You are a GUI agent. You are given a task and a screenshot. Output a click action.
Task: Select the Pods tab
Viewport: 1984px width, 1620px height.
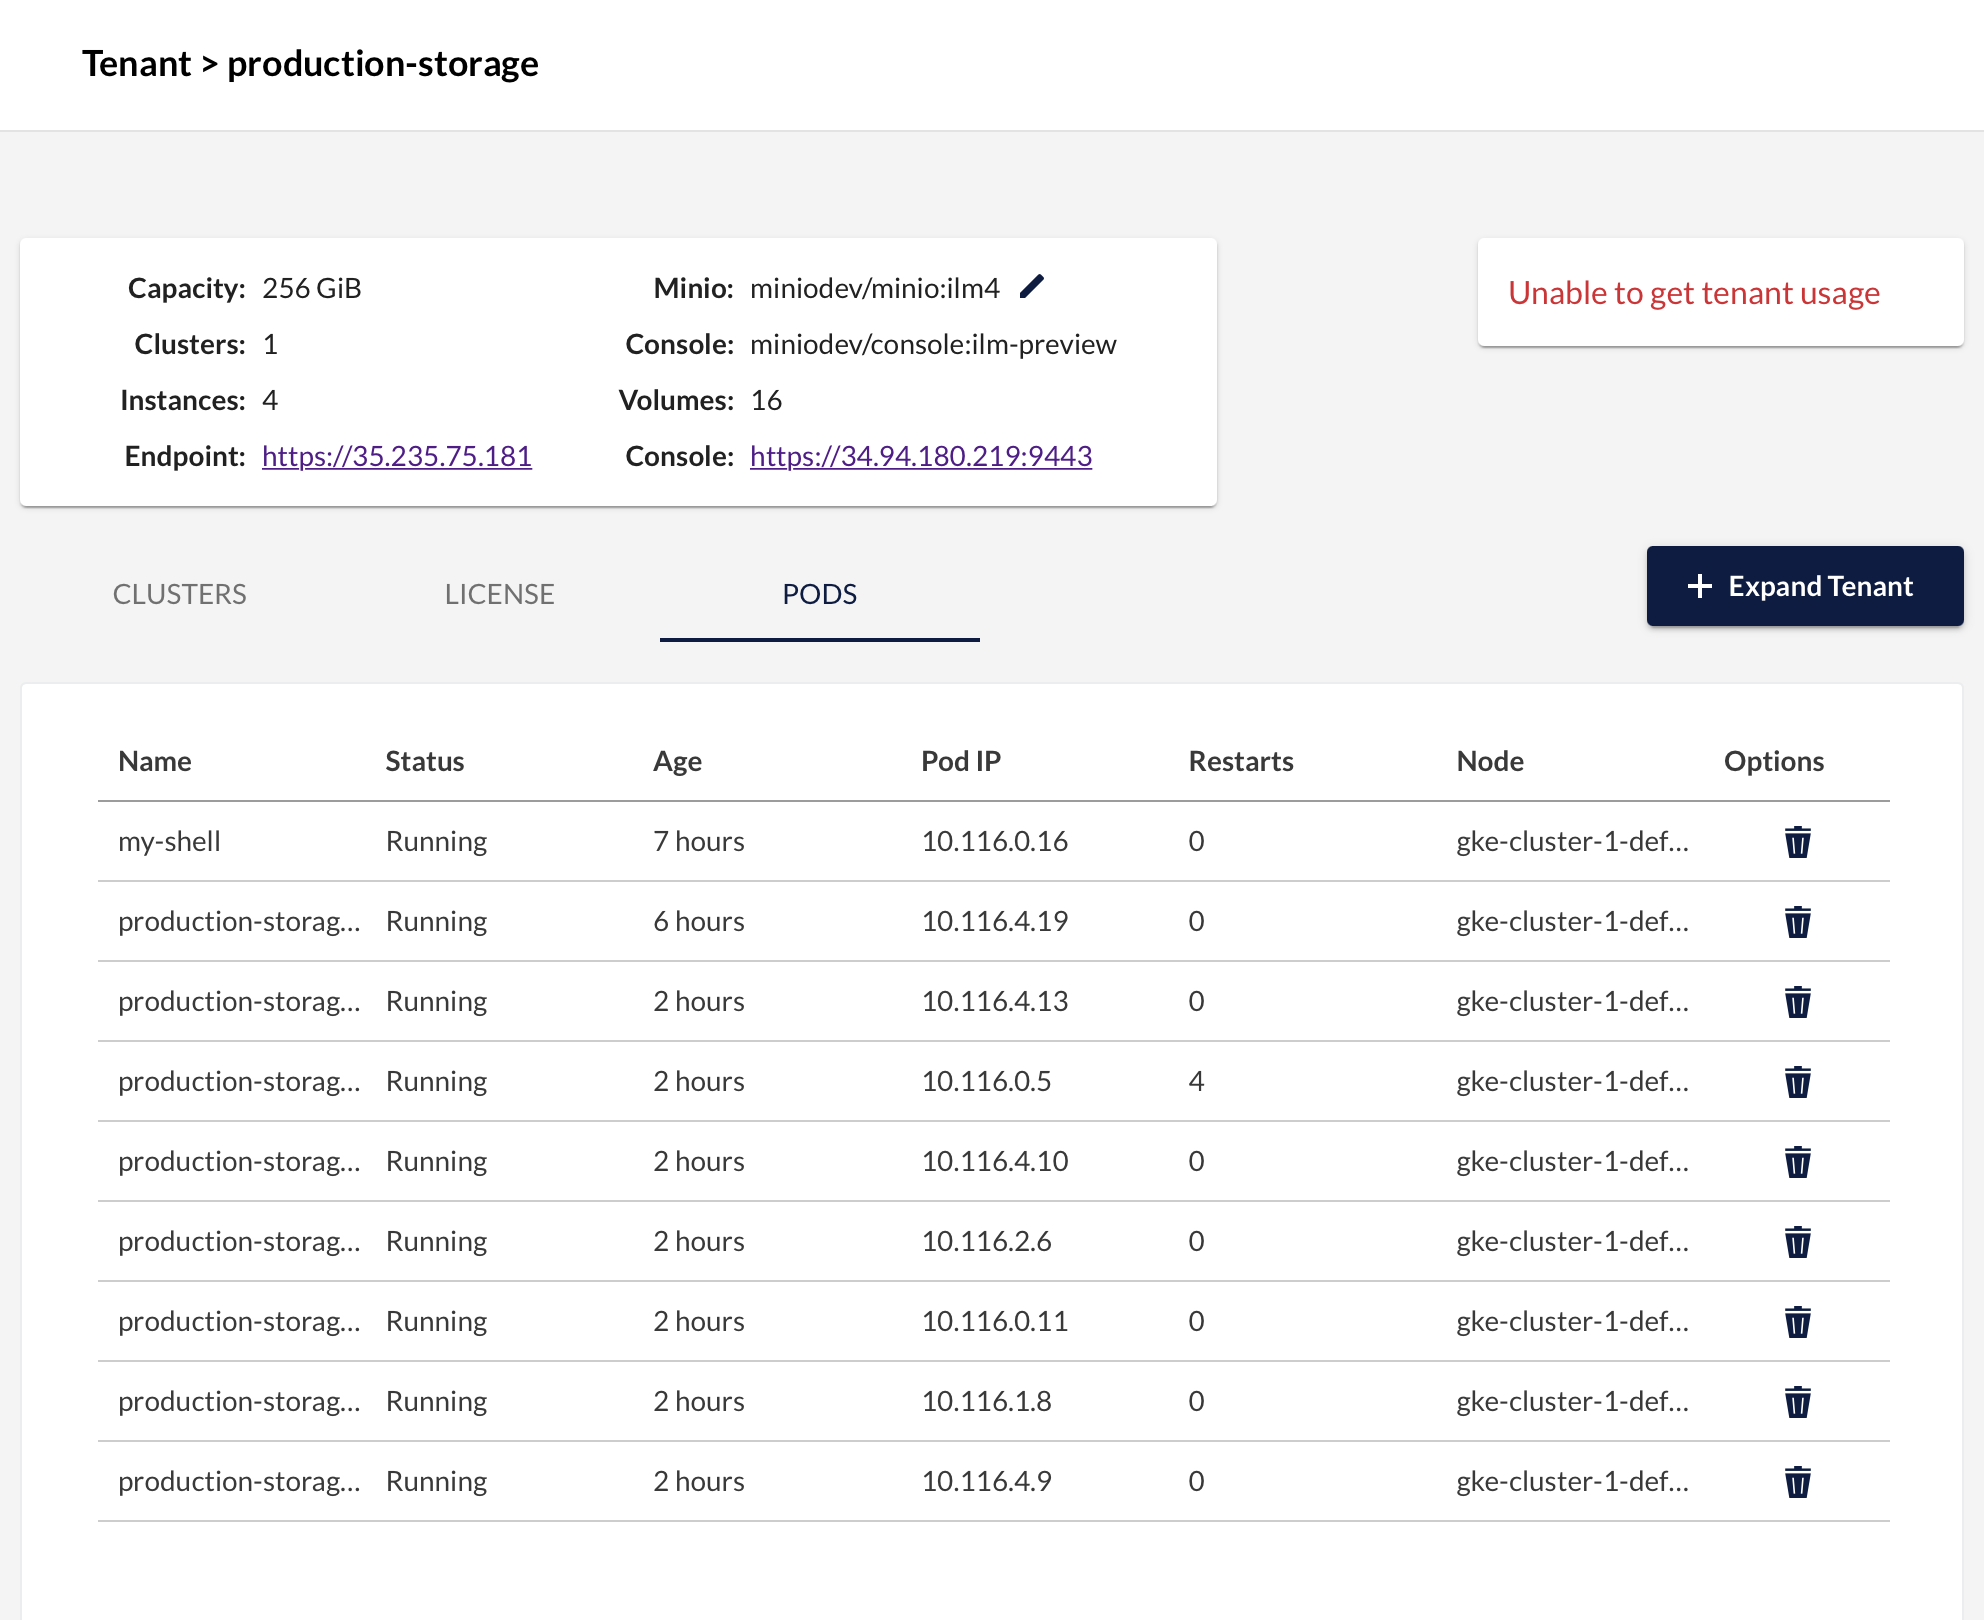(x=819, y=594)
